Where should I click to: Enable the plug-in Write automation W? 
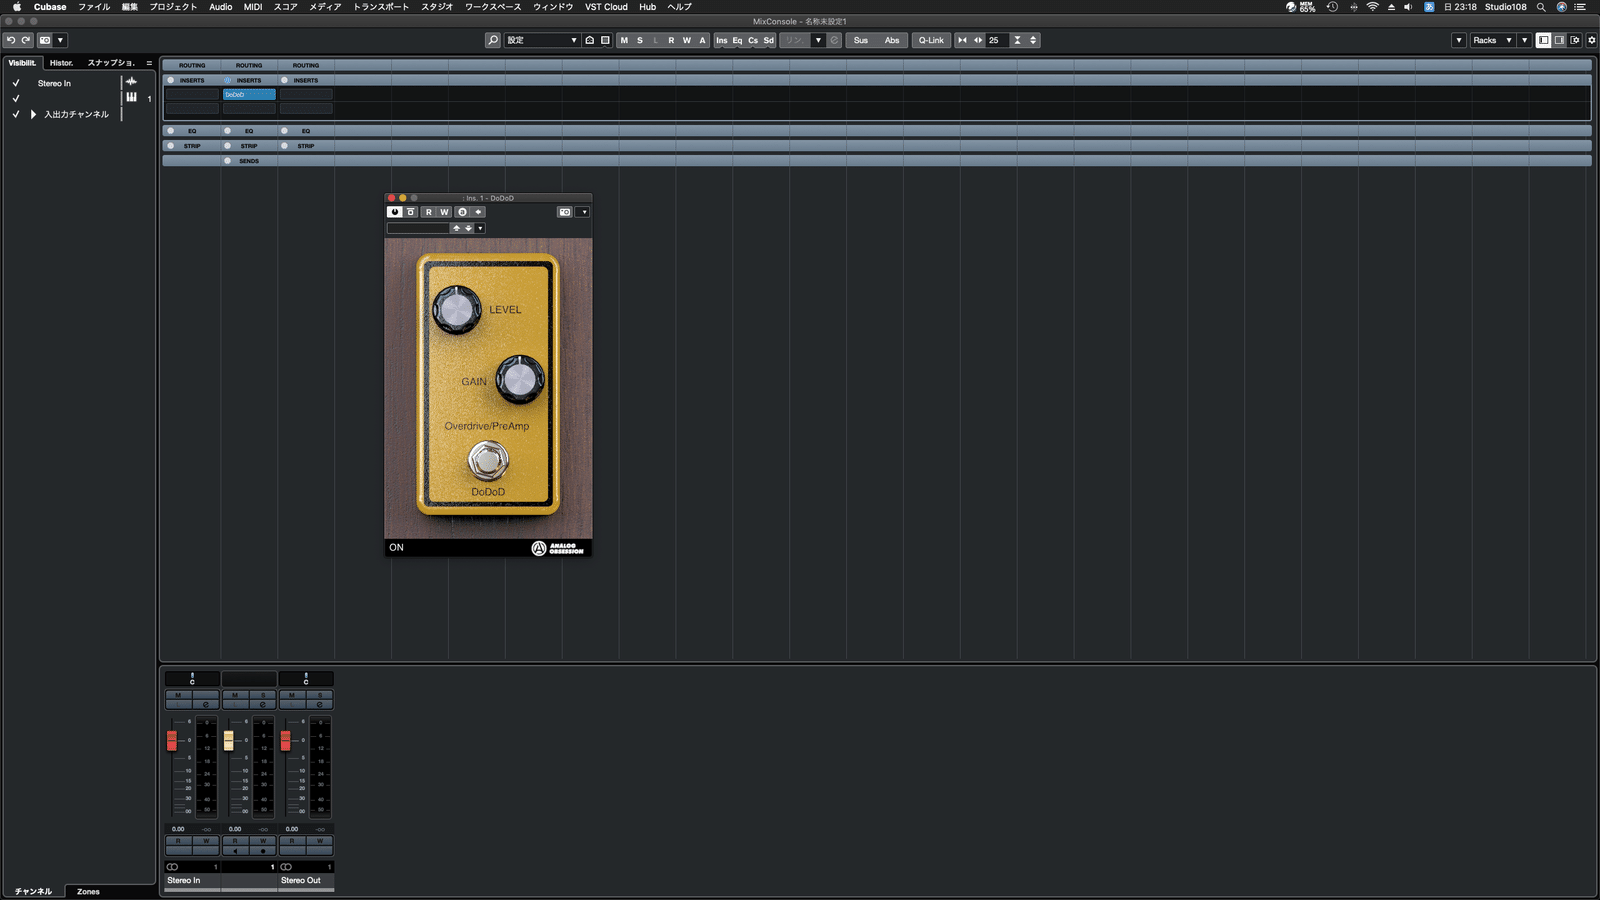445,212
